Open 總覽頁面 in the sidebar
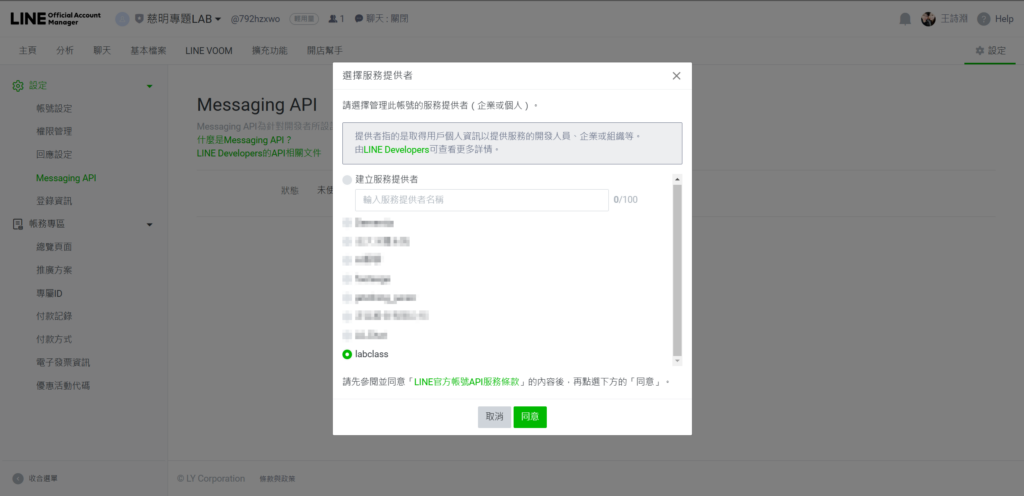Image resolution: width=1024 pixels, height=496 pixels. [x=54, y=247]
